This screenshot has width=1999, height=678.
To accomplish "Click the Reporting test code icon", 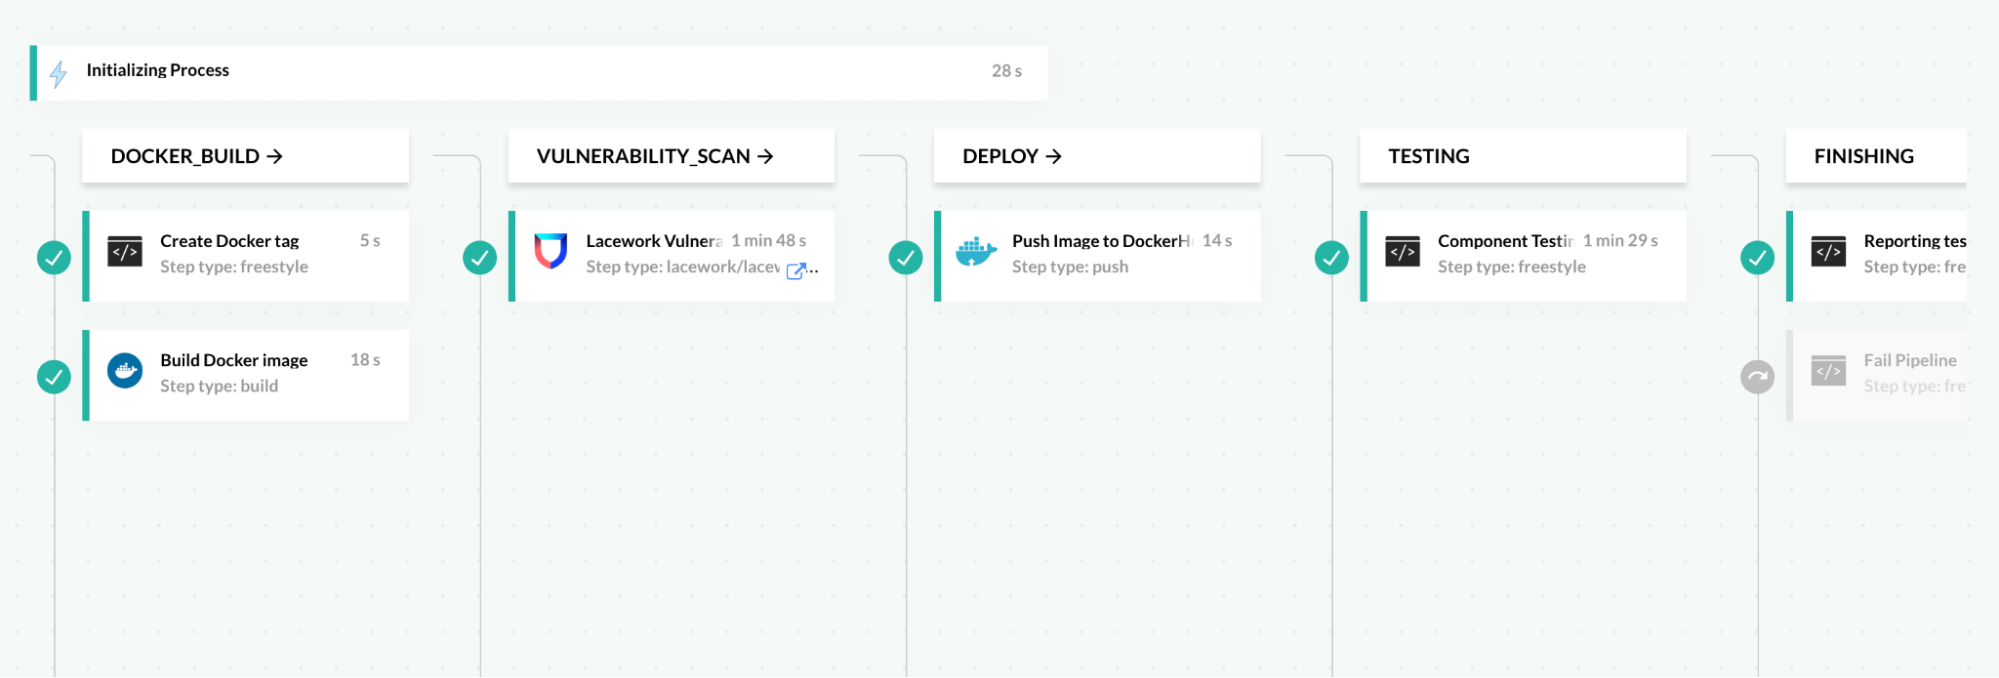I will point(1828,252).
